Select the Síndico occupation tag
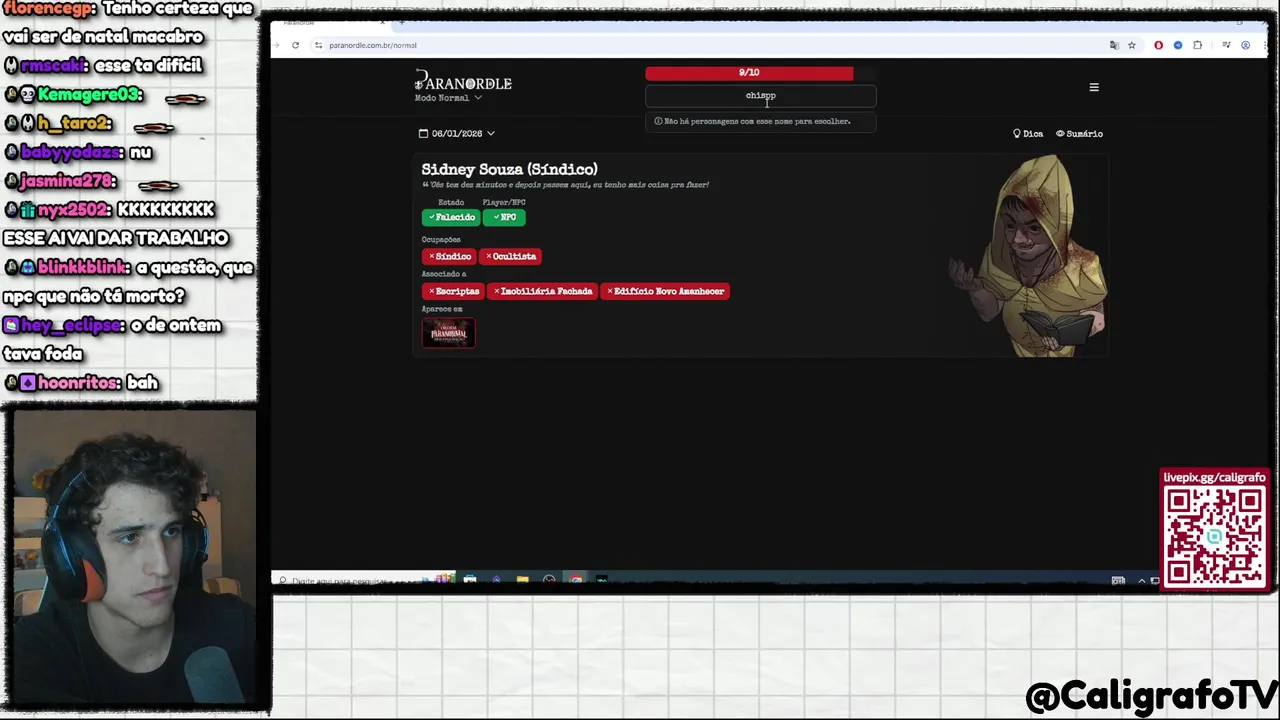The width and height of the screenshot is (1280, 720). (449, 256)
